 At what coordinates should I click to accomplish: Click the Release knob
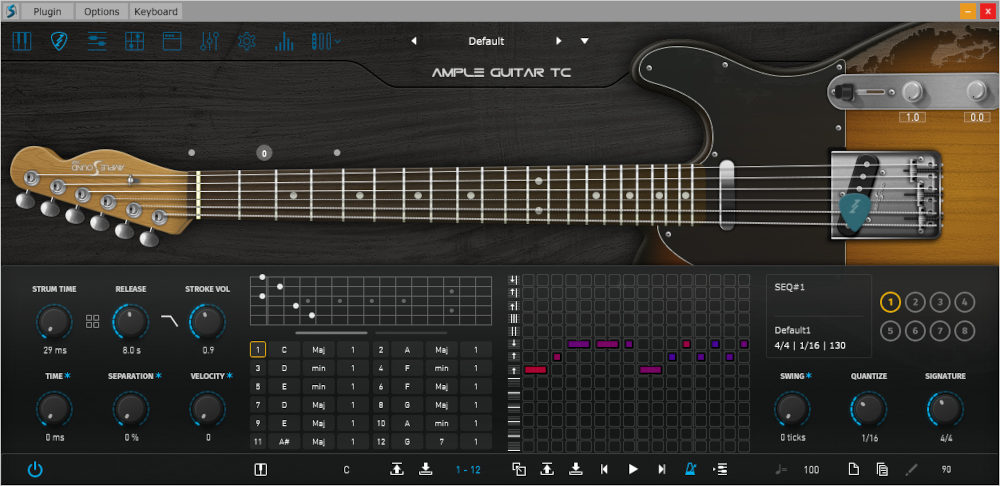131,321
